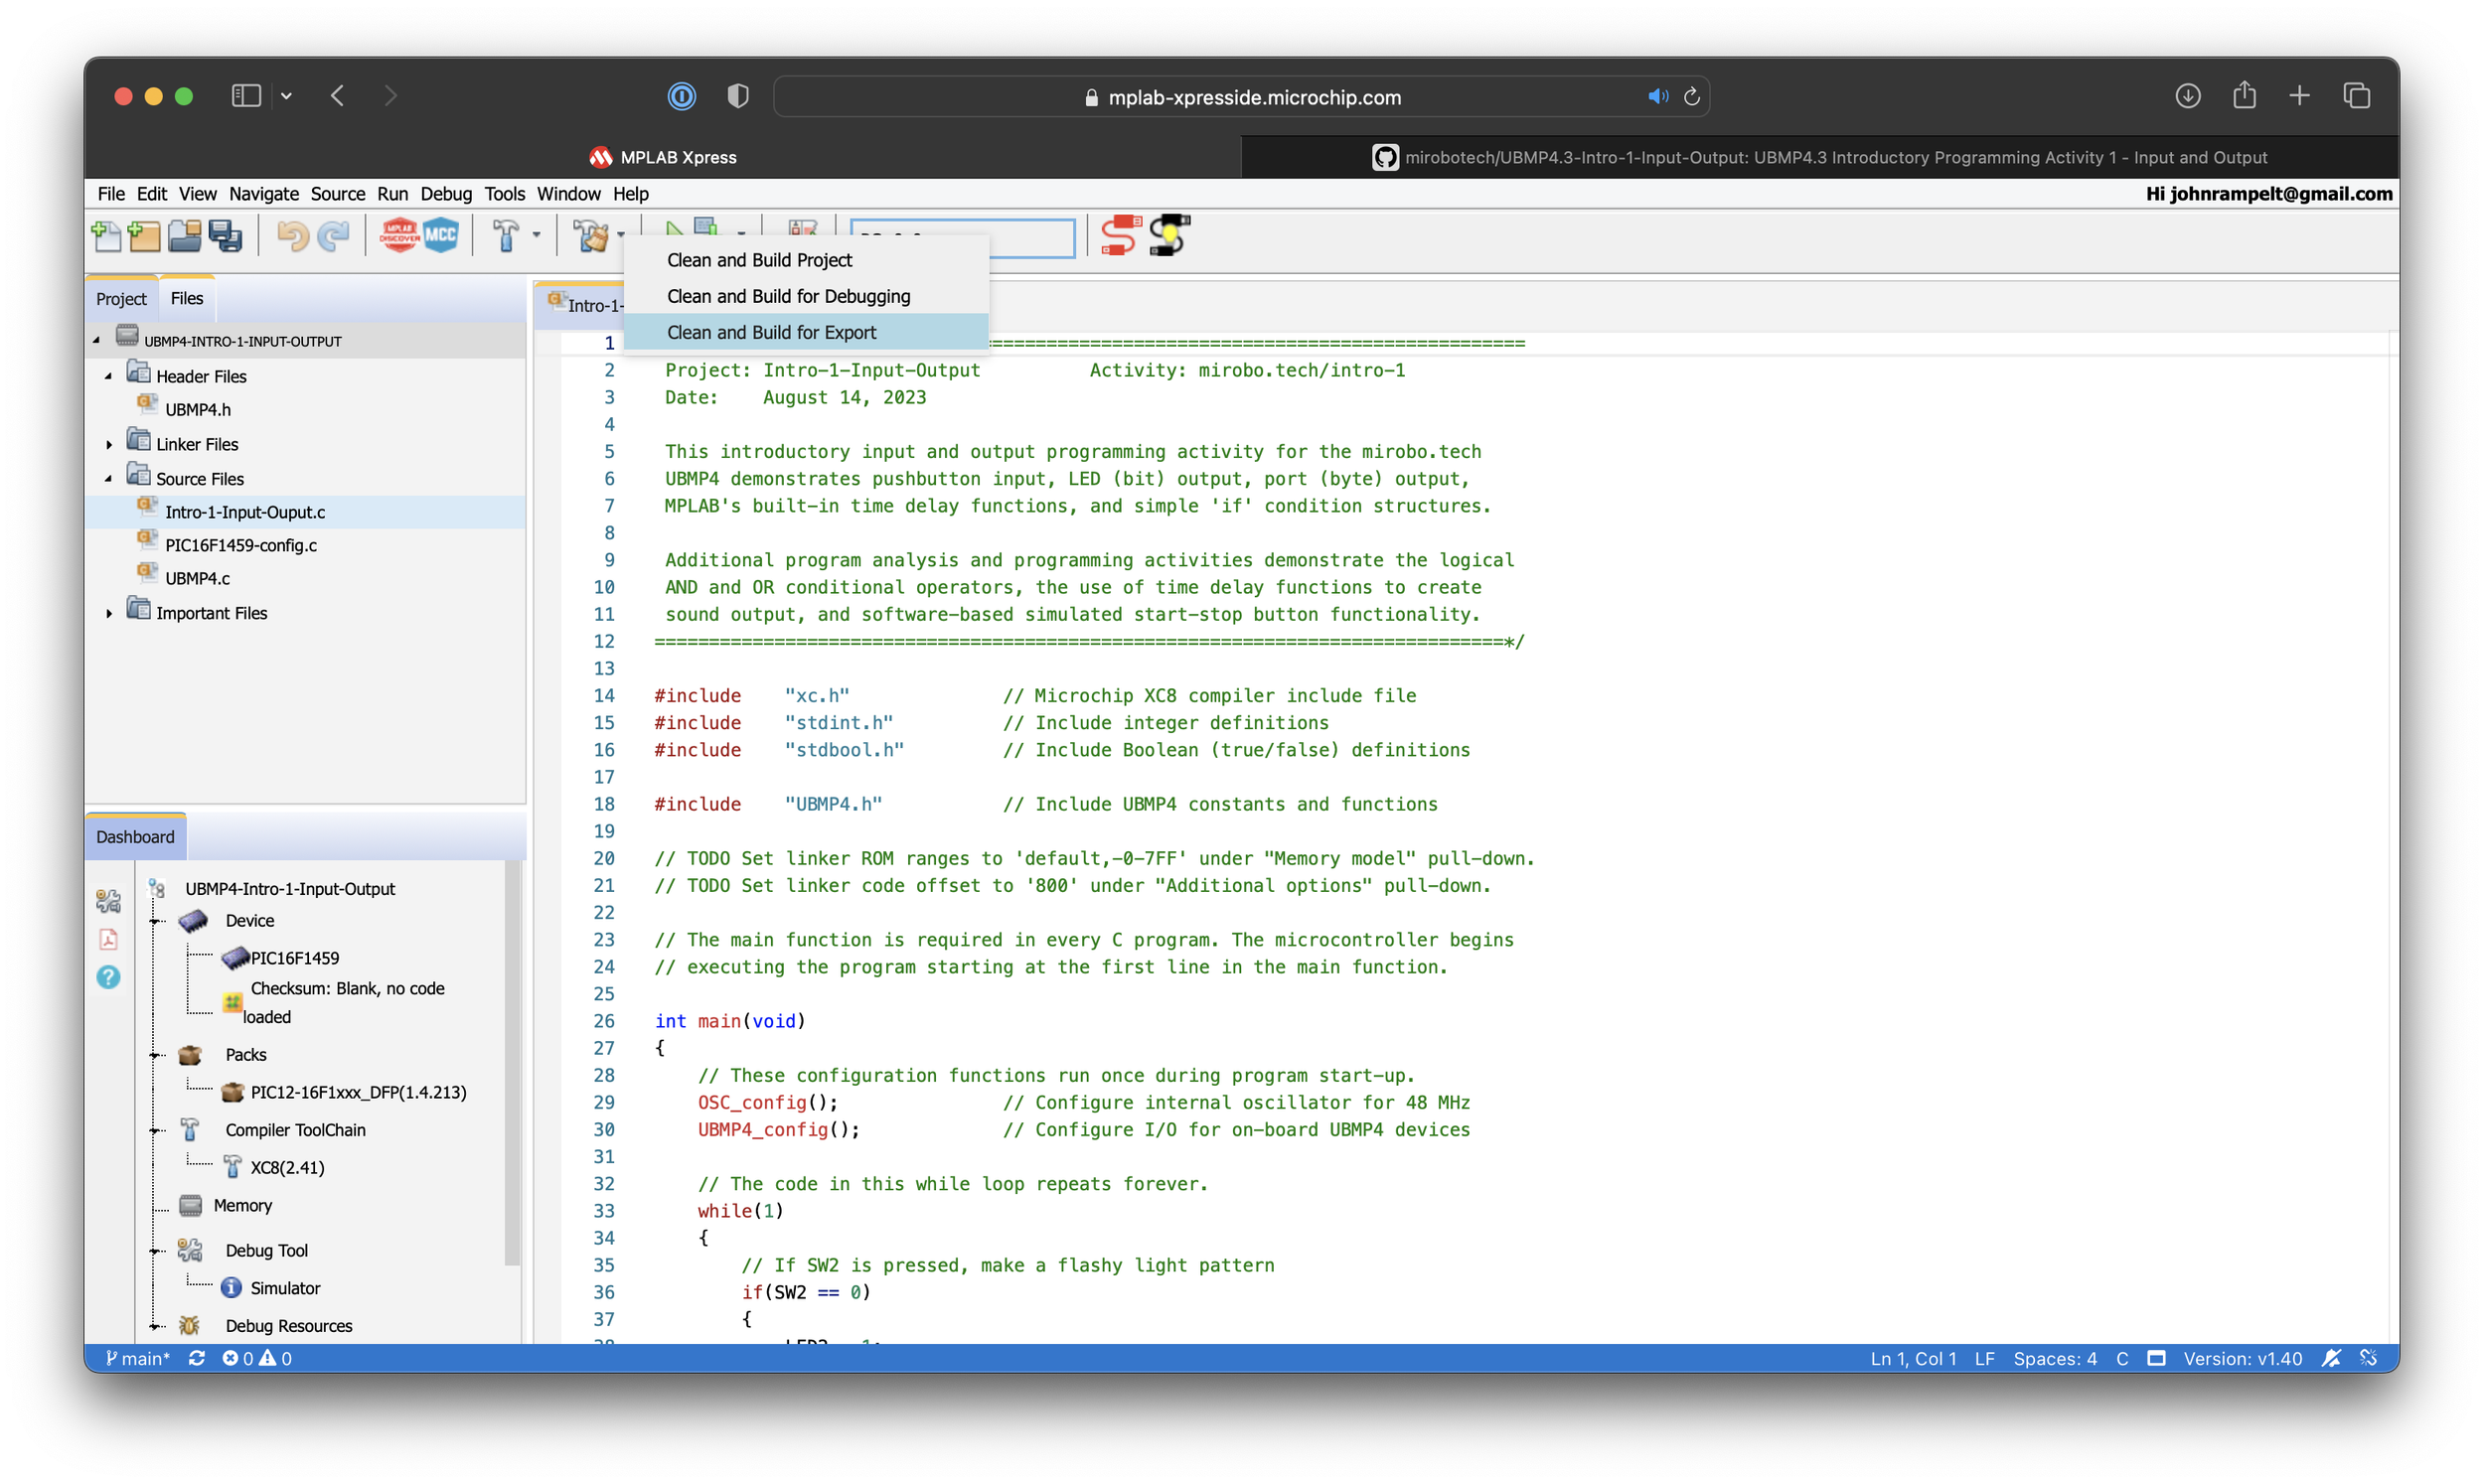Collapse the UBMP4-INTRO-1-INPUT-OUTPUT project node
The width and height of the screenshot is (2484, 1484).
point(97,341)
